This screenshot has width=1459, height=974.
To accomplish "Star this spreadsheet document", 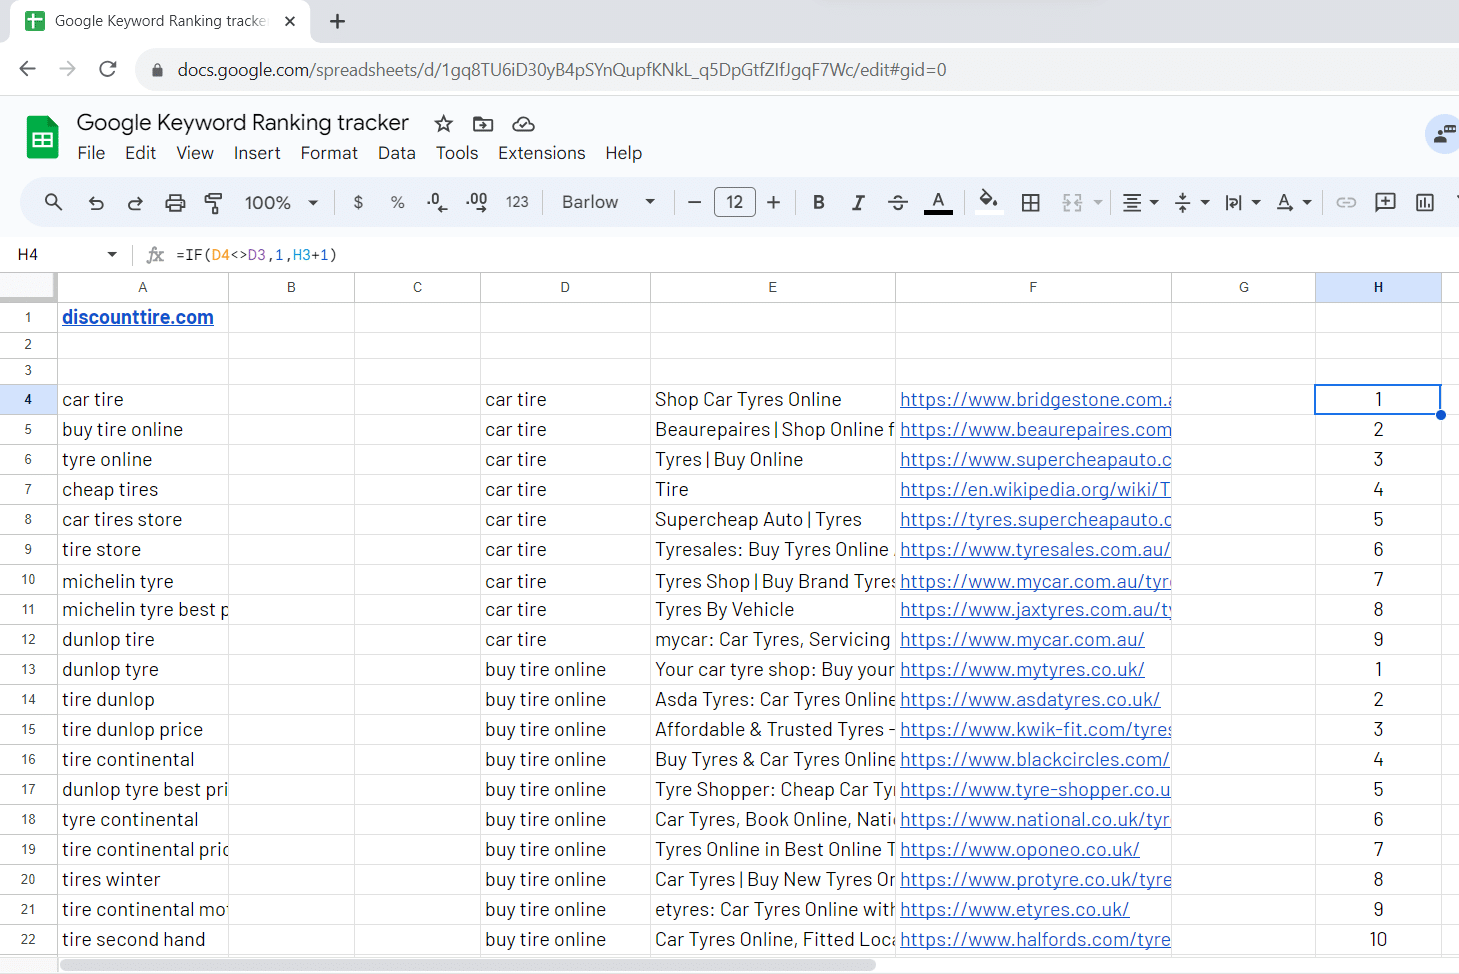I will coord(443,124).
